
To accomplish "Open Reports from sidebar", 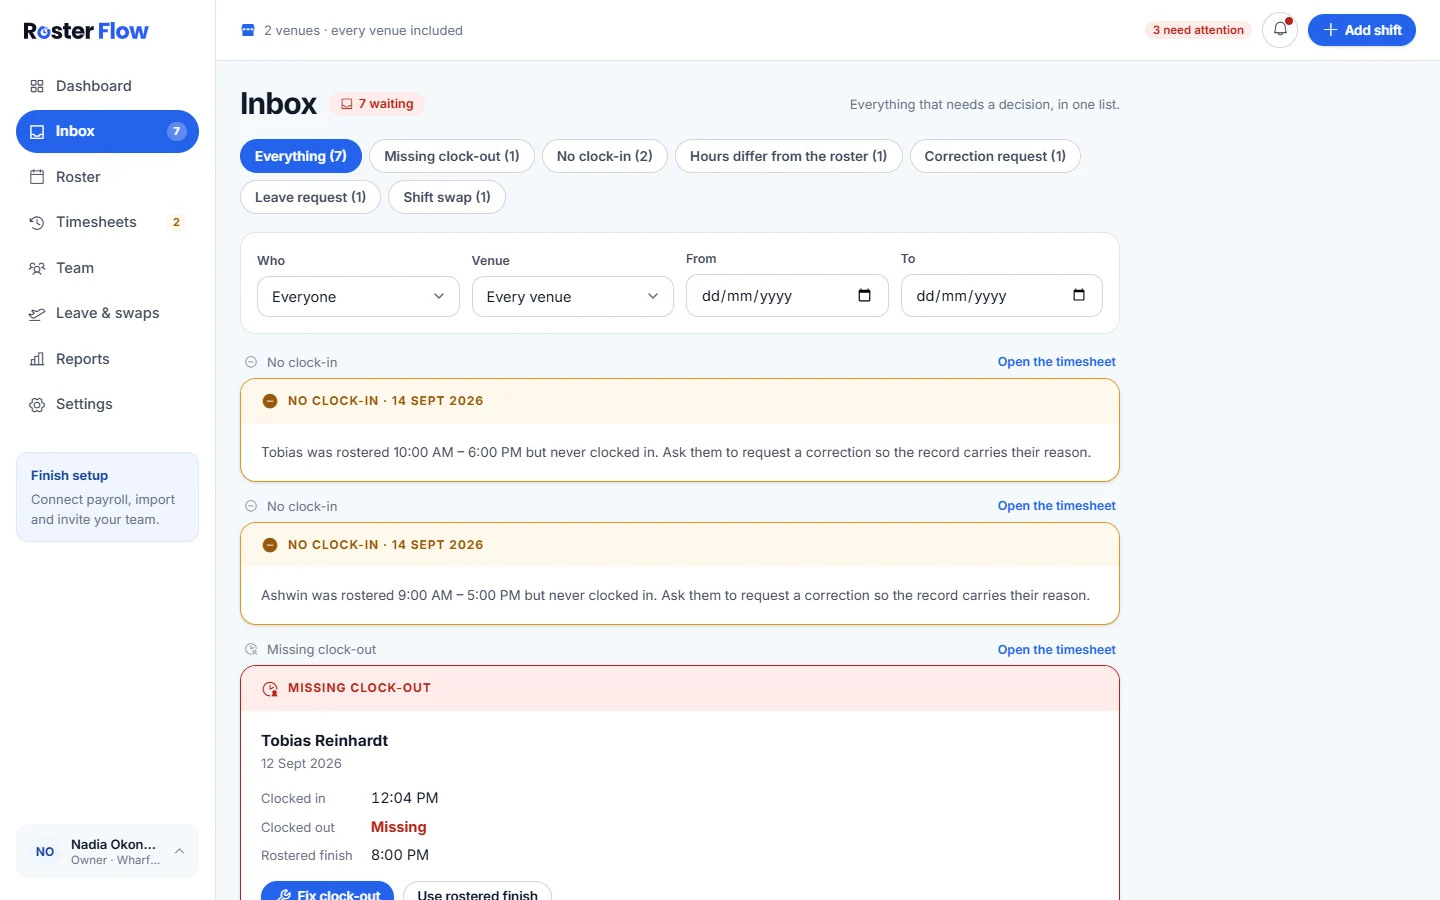I will (x=107, y=359).
